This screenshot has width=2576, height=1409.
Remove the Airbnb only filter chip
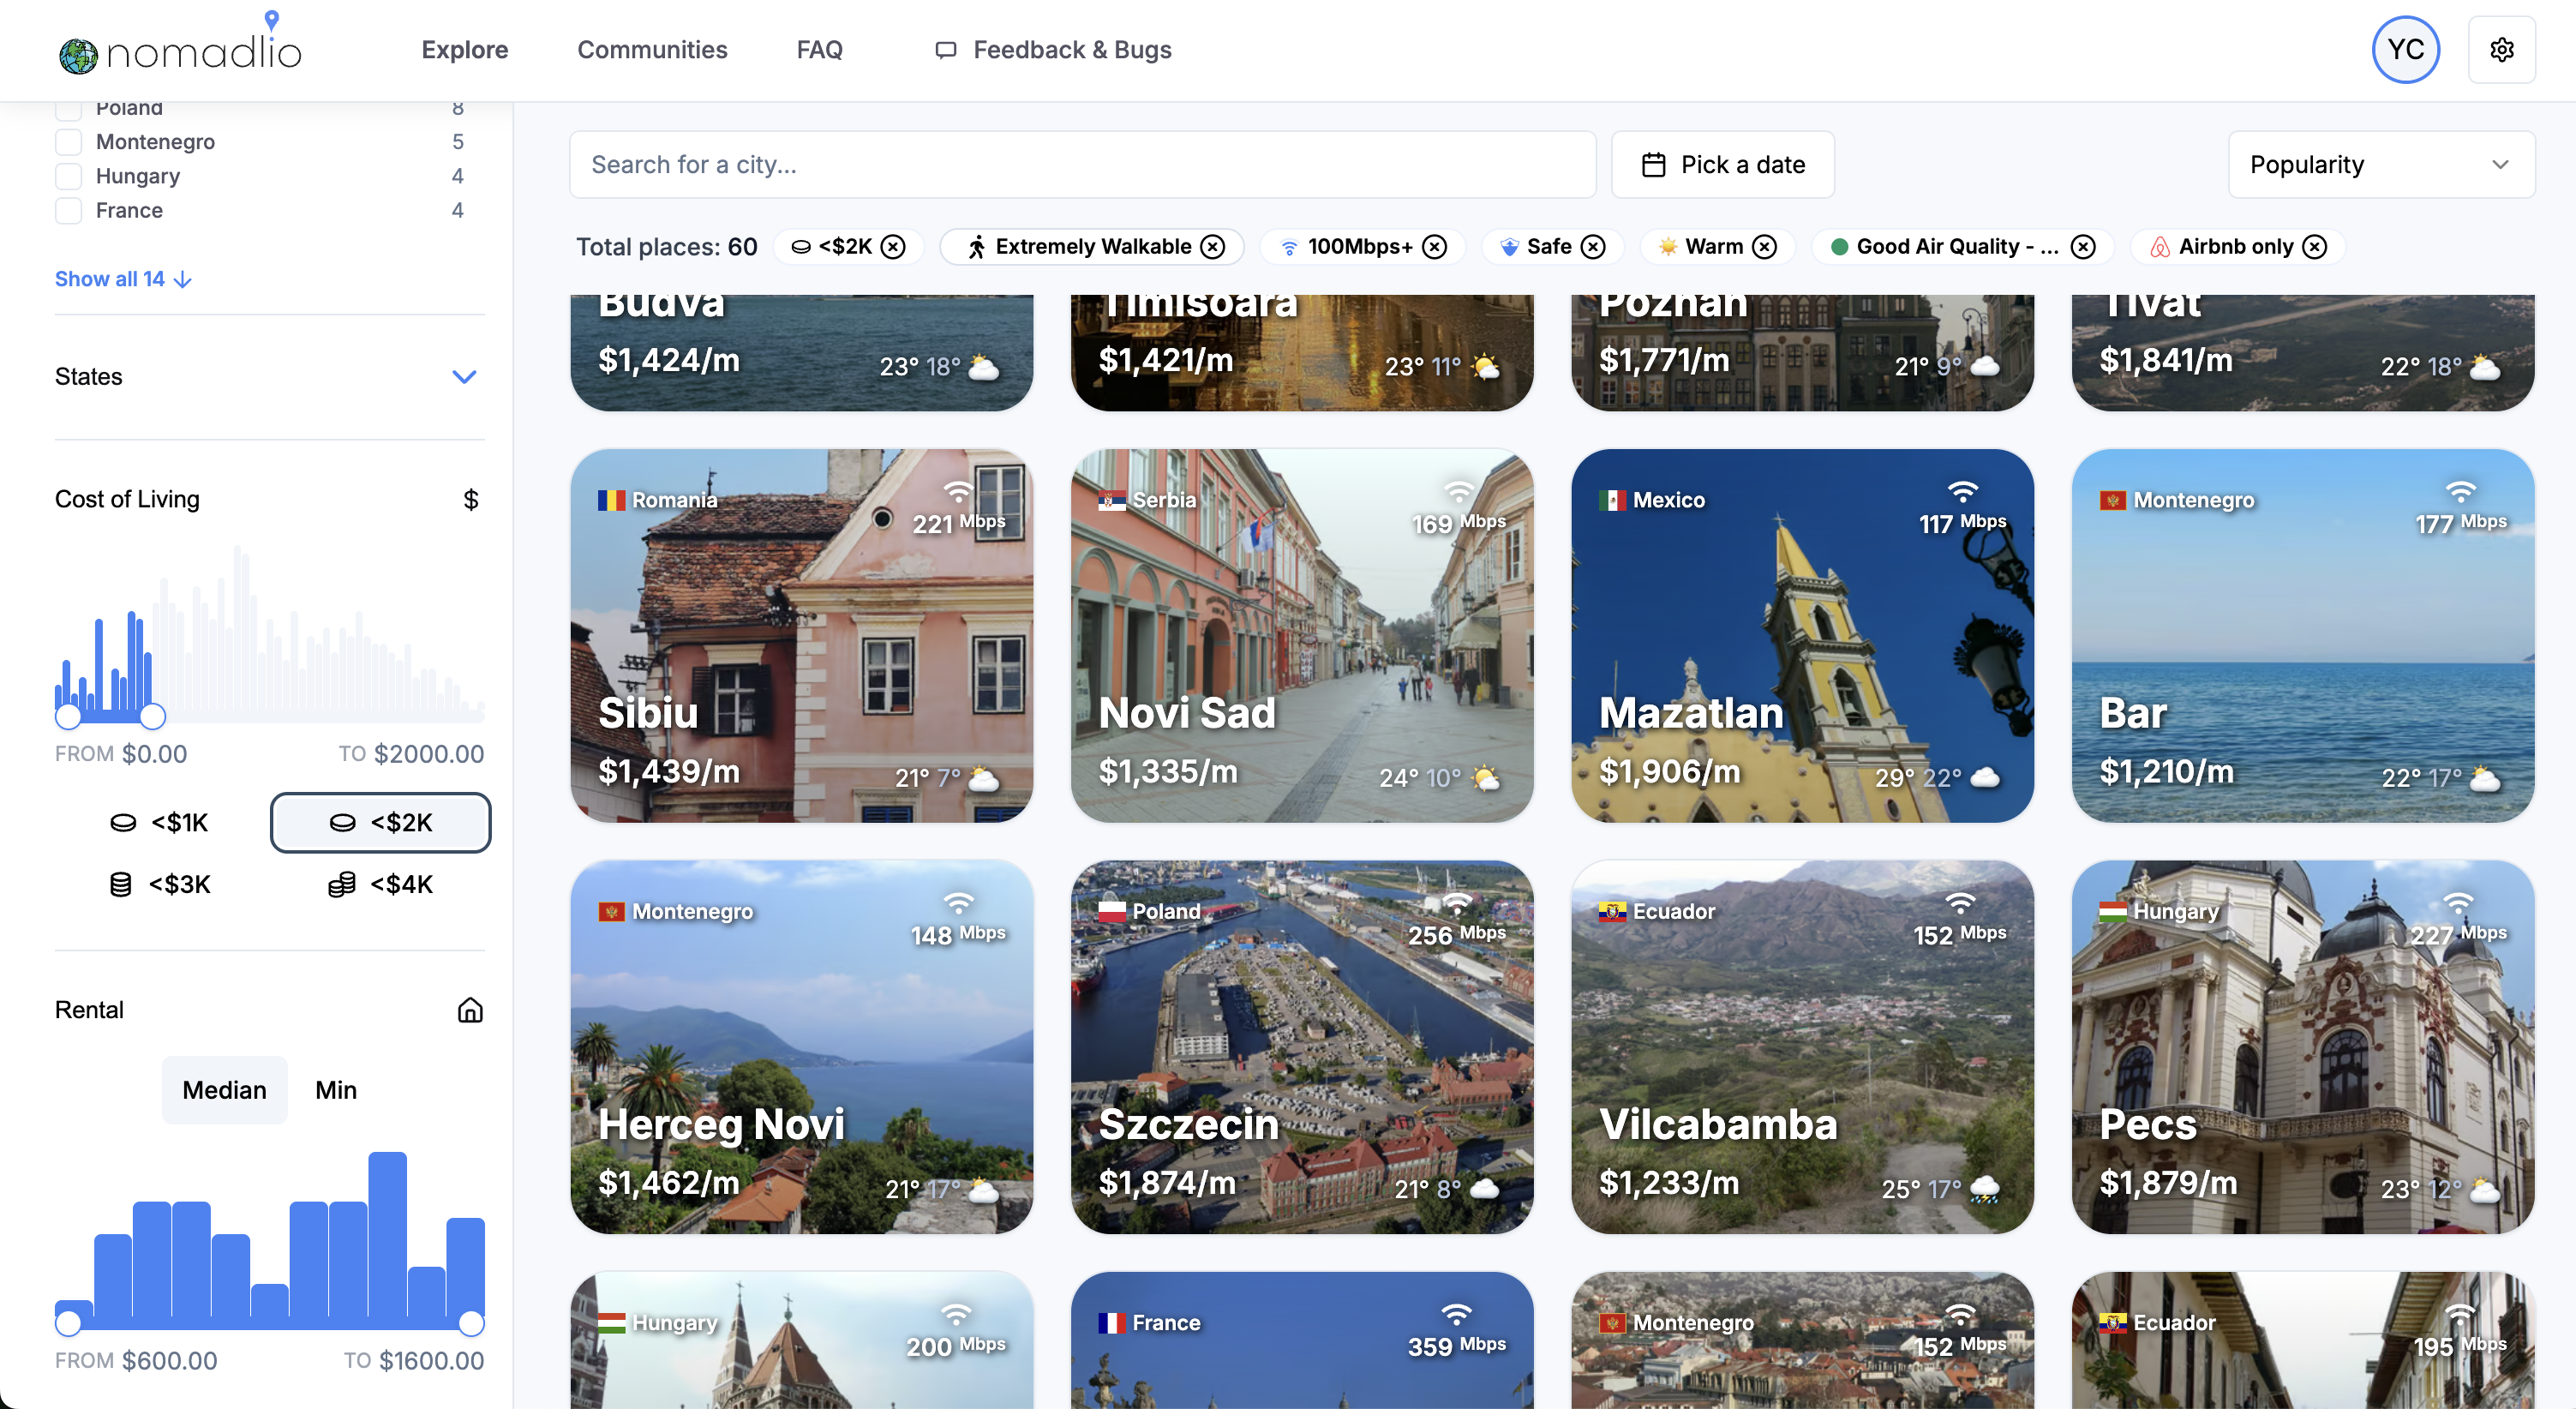click(x=2315, y=247)
